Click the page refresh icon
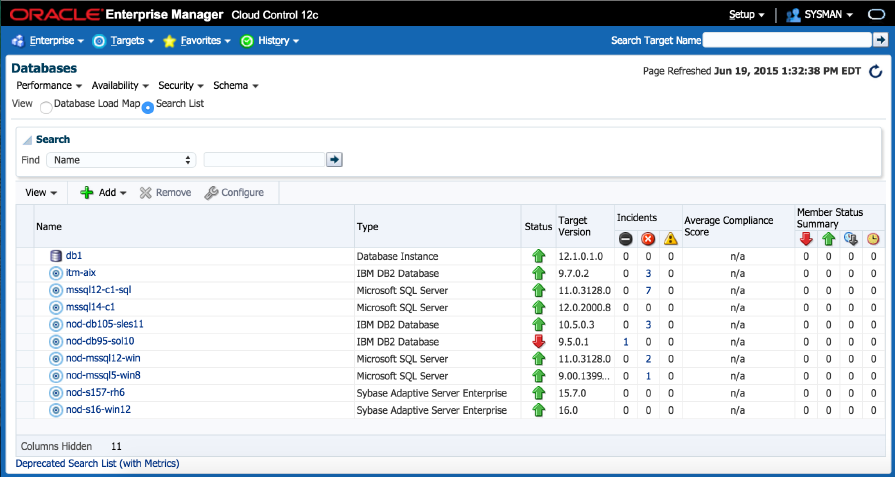Viewport: 895px width, 477px height. tap(876, 71)
